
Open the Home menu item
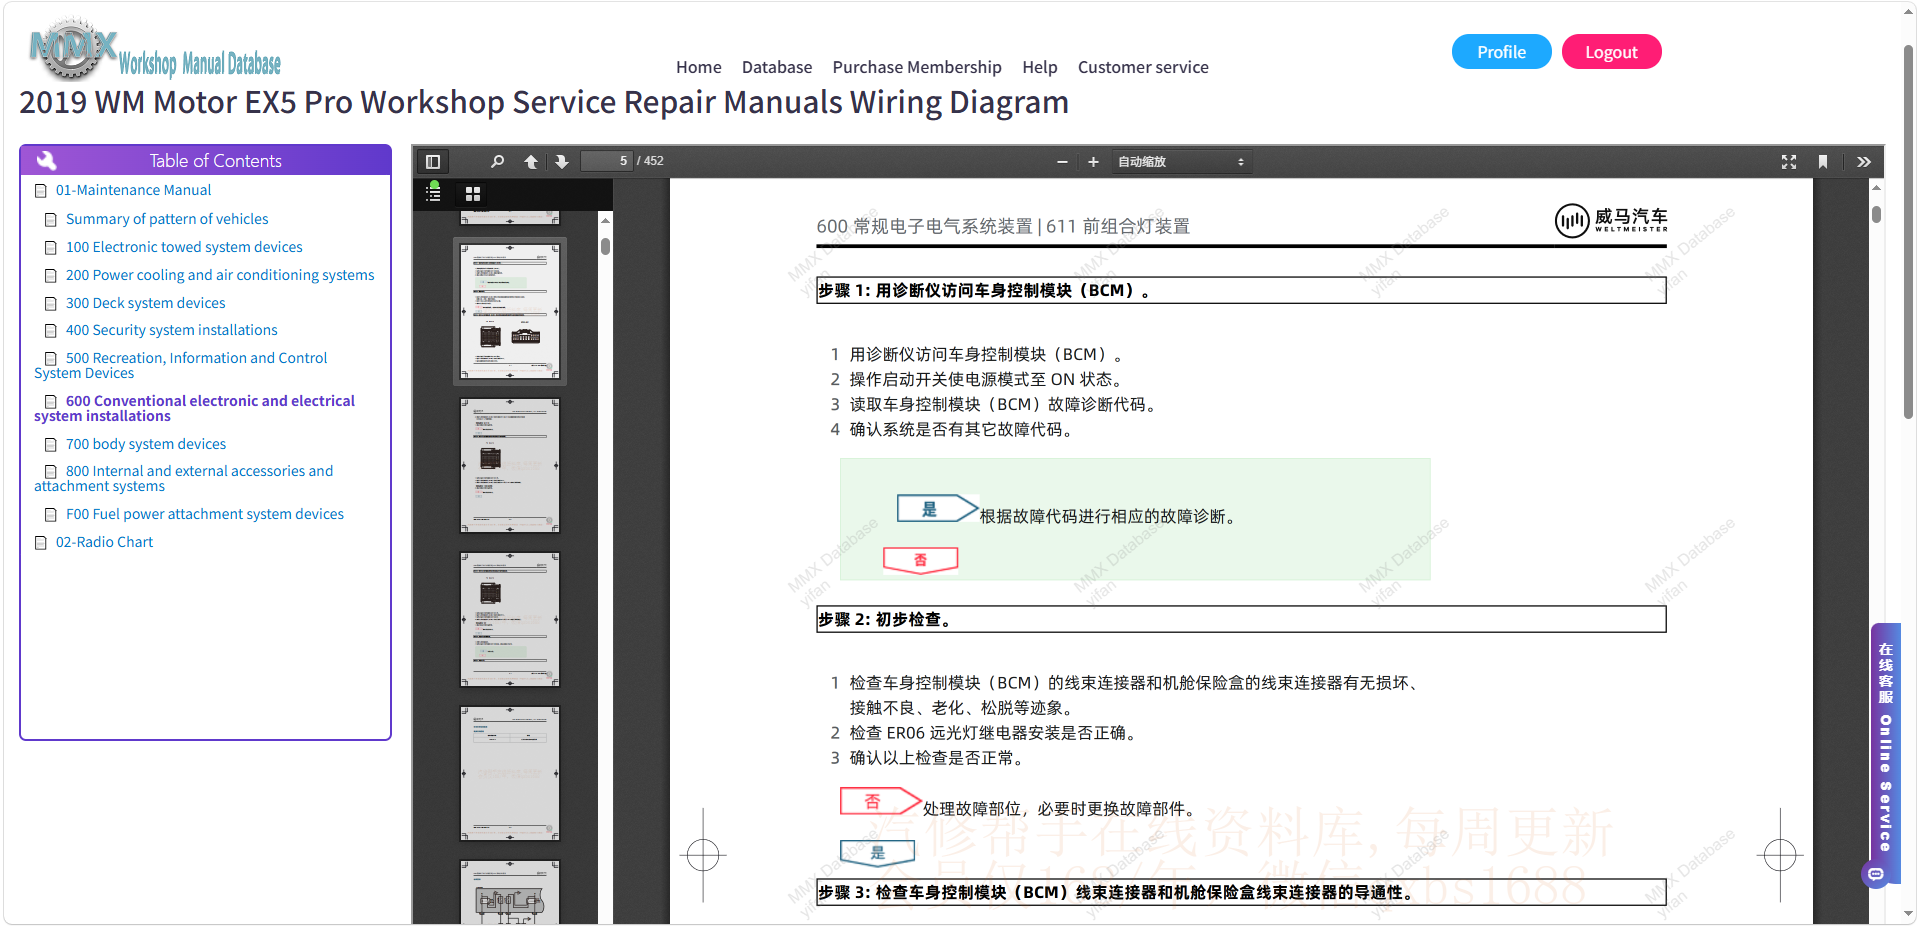coord(699,67)
